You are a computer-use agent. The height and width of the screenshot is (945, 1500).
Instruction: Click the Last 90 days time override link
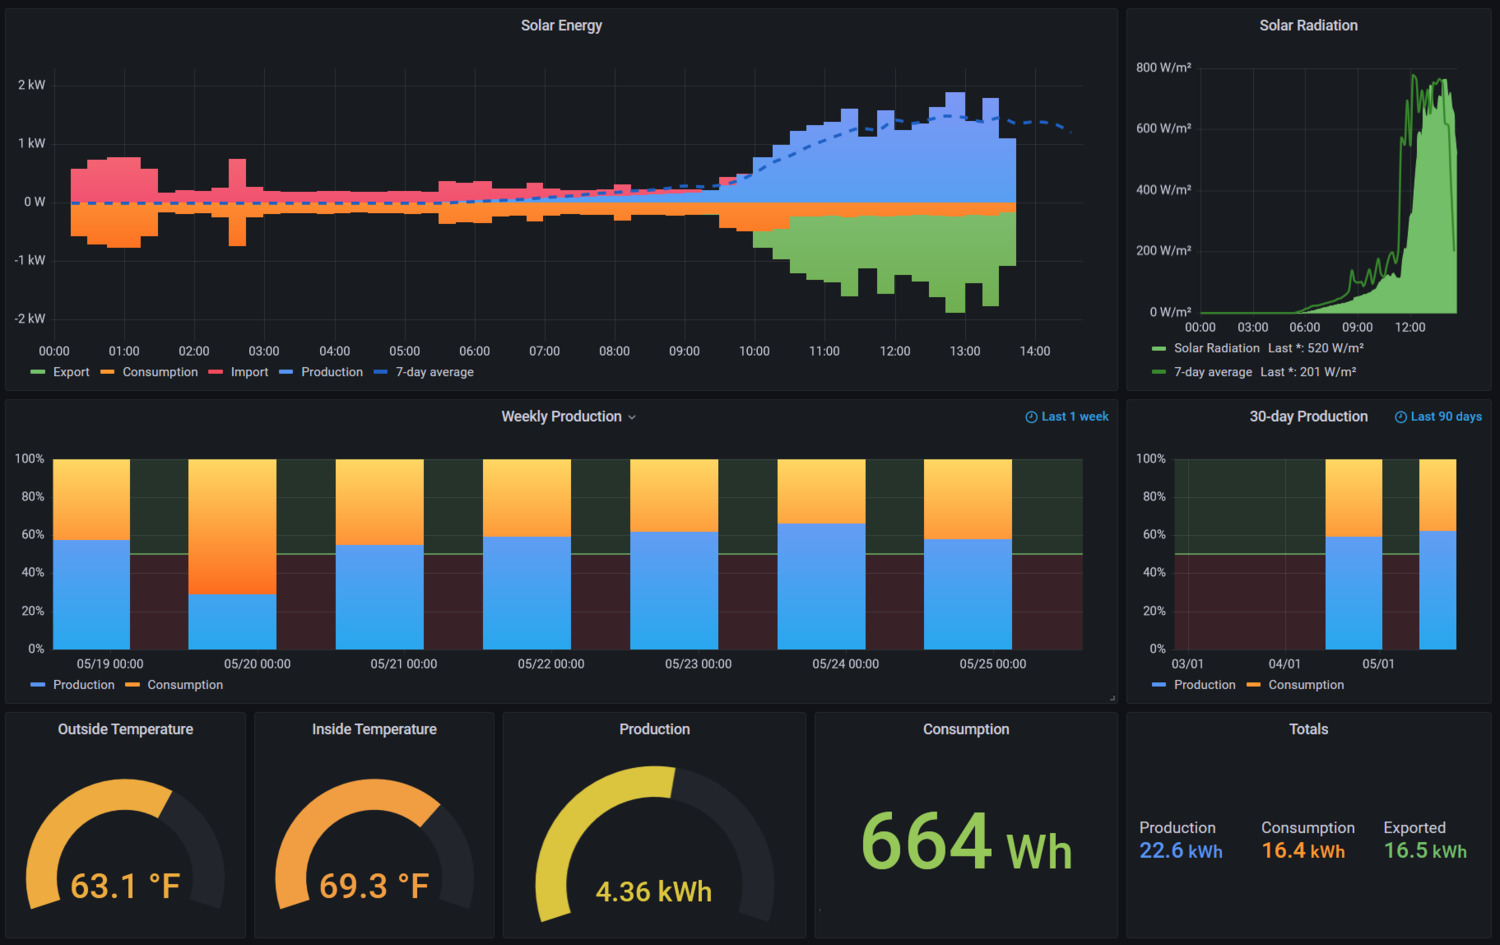point(1446,417)
